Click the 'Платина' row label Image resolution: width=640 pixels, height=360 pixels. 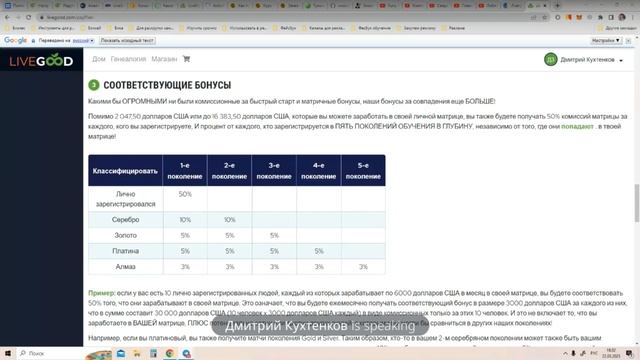tap(125, 251)
